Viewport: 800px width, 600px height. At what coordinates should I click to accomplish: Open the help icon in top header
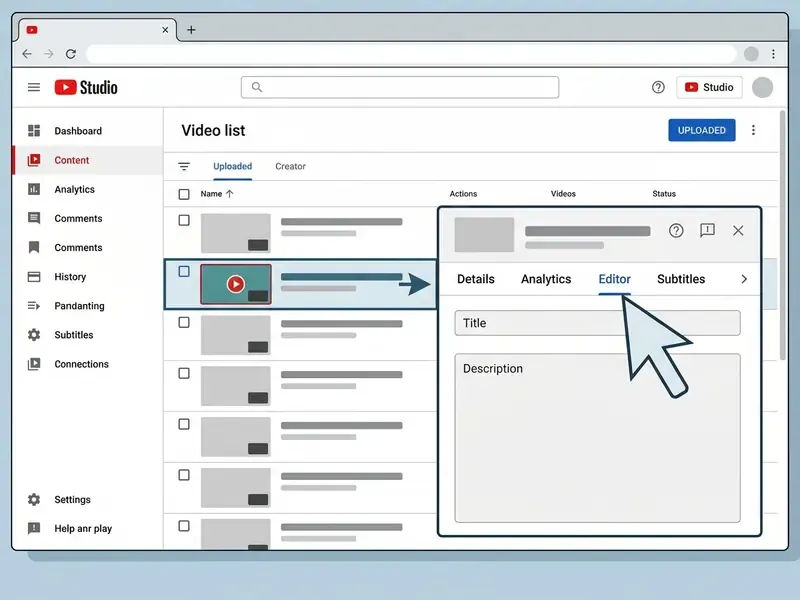coord(658,87)
